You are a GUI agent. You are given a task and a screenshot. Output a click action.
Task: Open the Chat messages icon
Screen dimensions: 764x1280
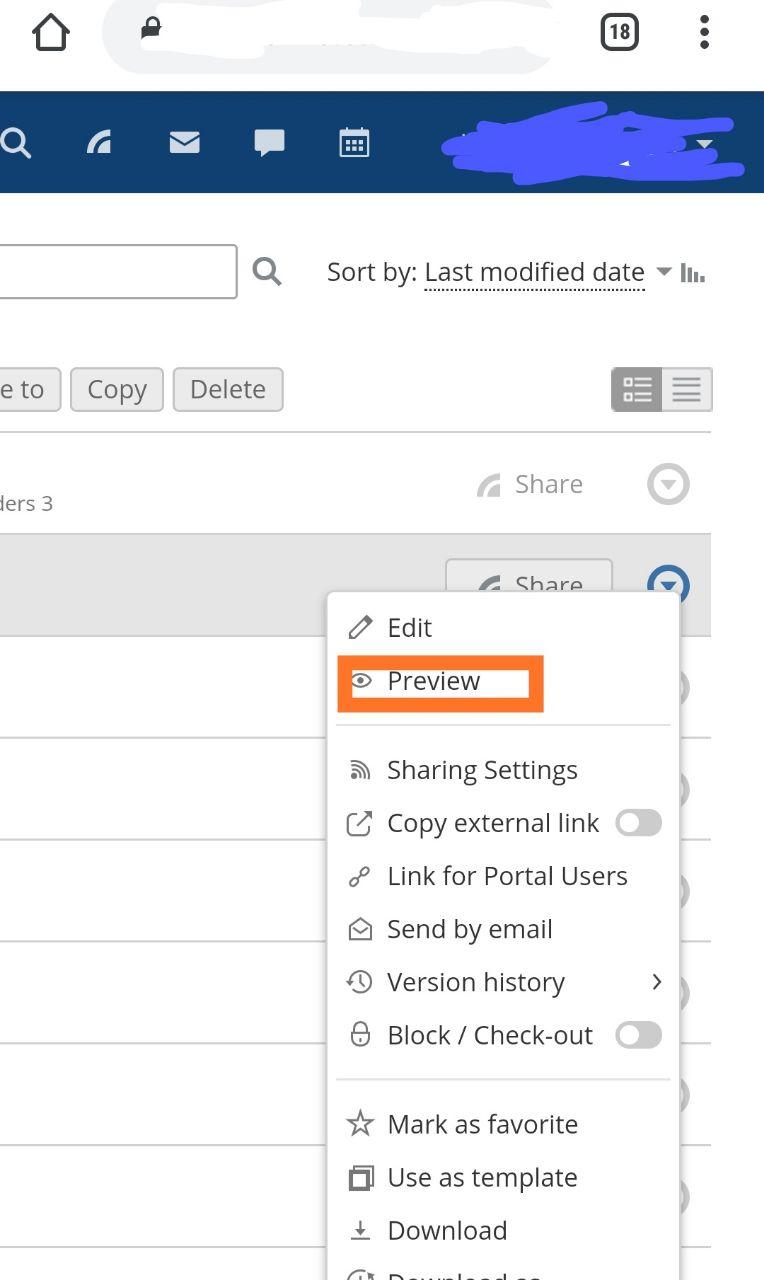(269, 143)
